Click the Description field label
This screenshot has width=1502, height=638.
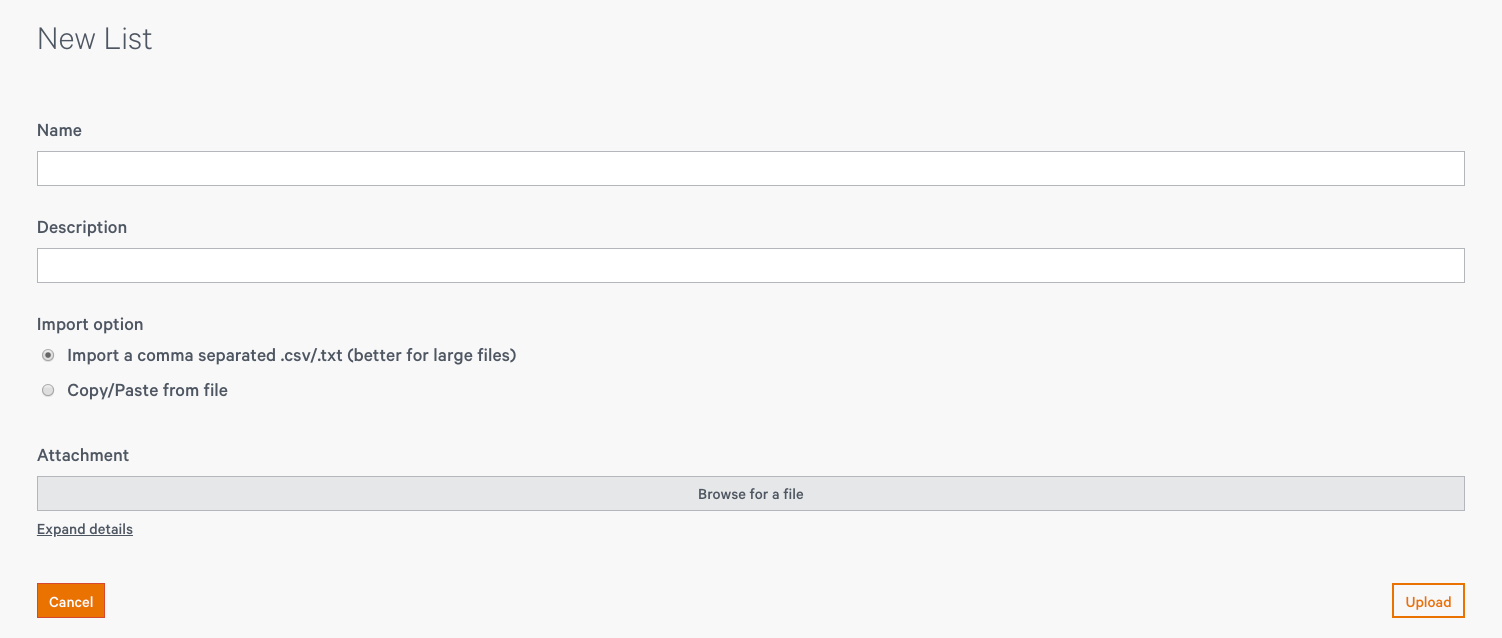pos(82,227)
